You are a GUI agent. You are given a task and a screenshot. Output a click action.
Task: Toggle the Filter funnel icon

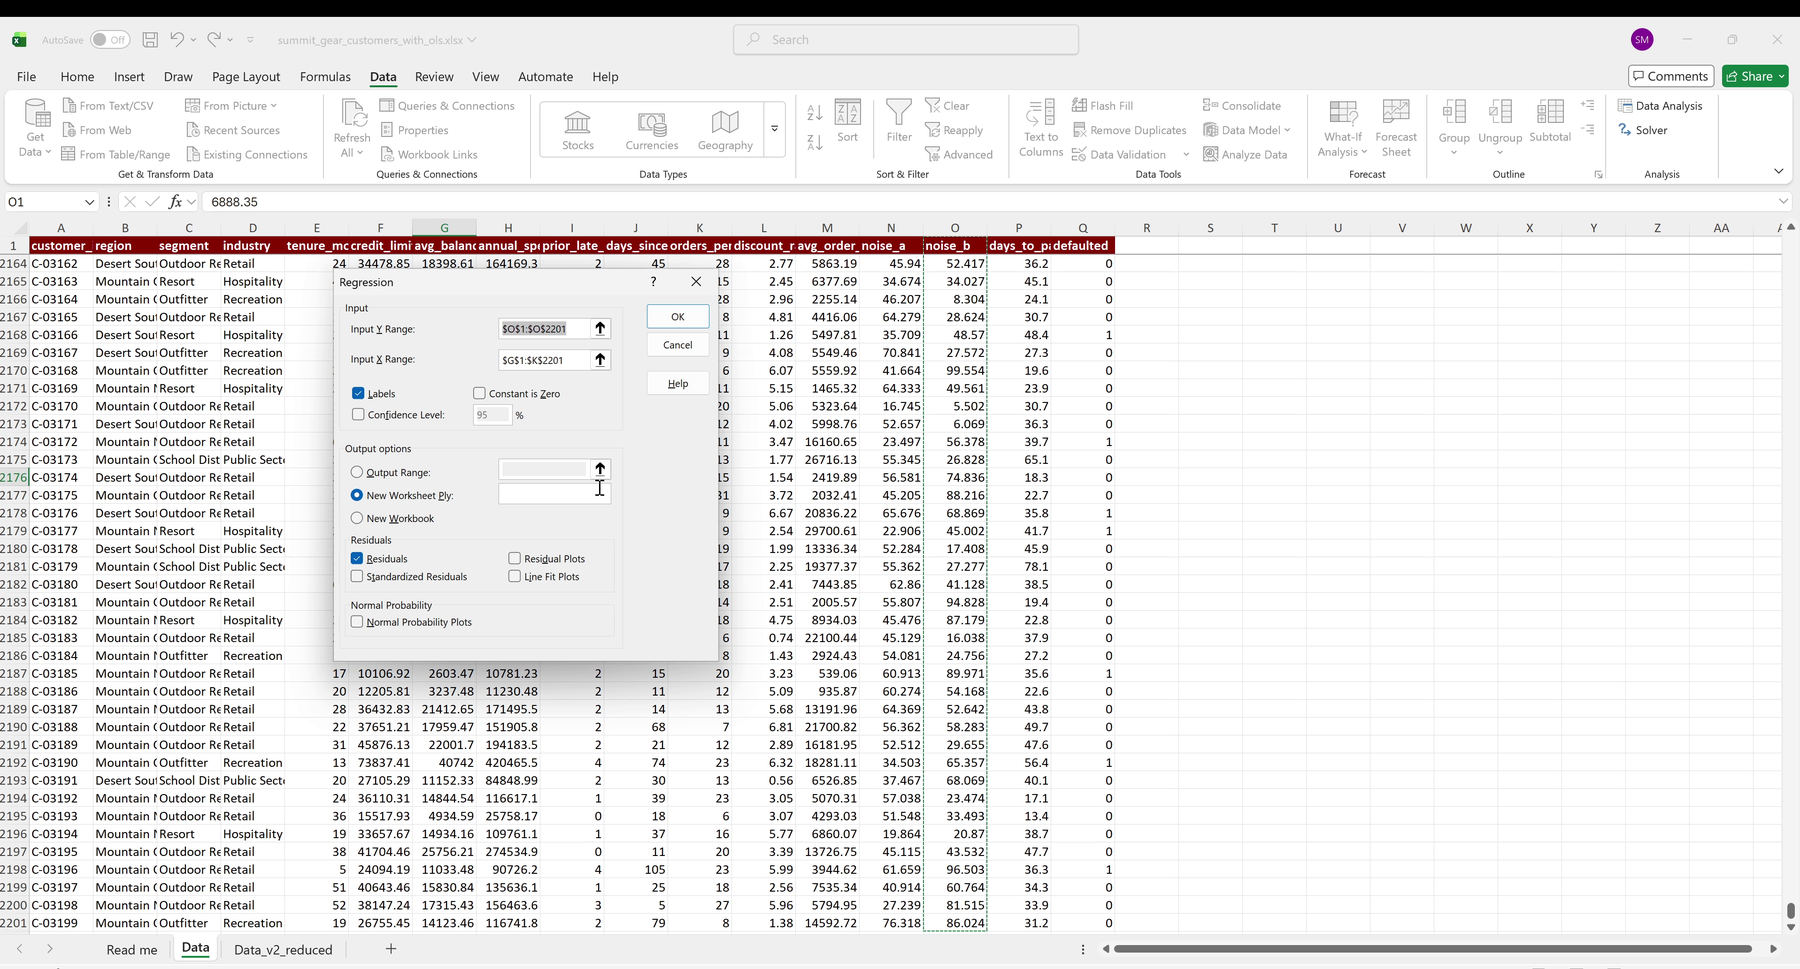click(899, 122)
